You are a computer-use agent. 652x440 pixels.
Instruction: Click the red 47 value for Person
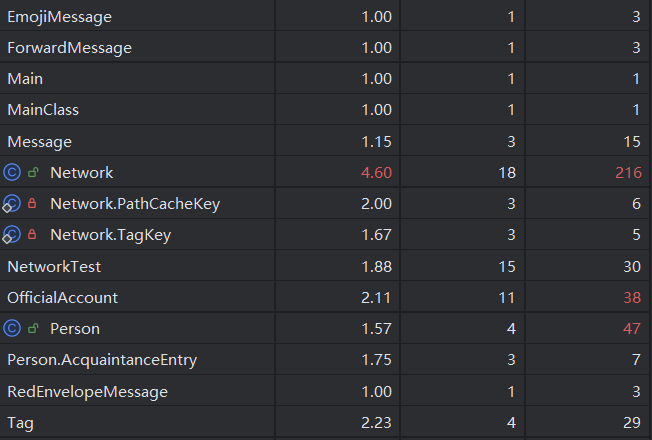coord(632,329)
